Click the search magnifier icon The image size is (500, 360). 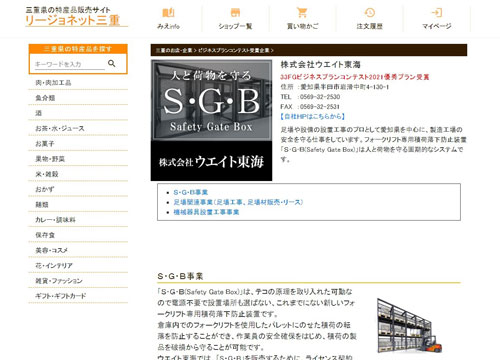112,63
